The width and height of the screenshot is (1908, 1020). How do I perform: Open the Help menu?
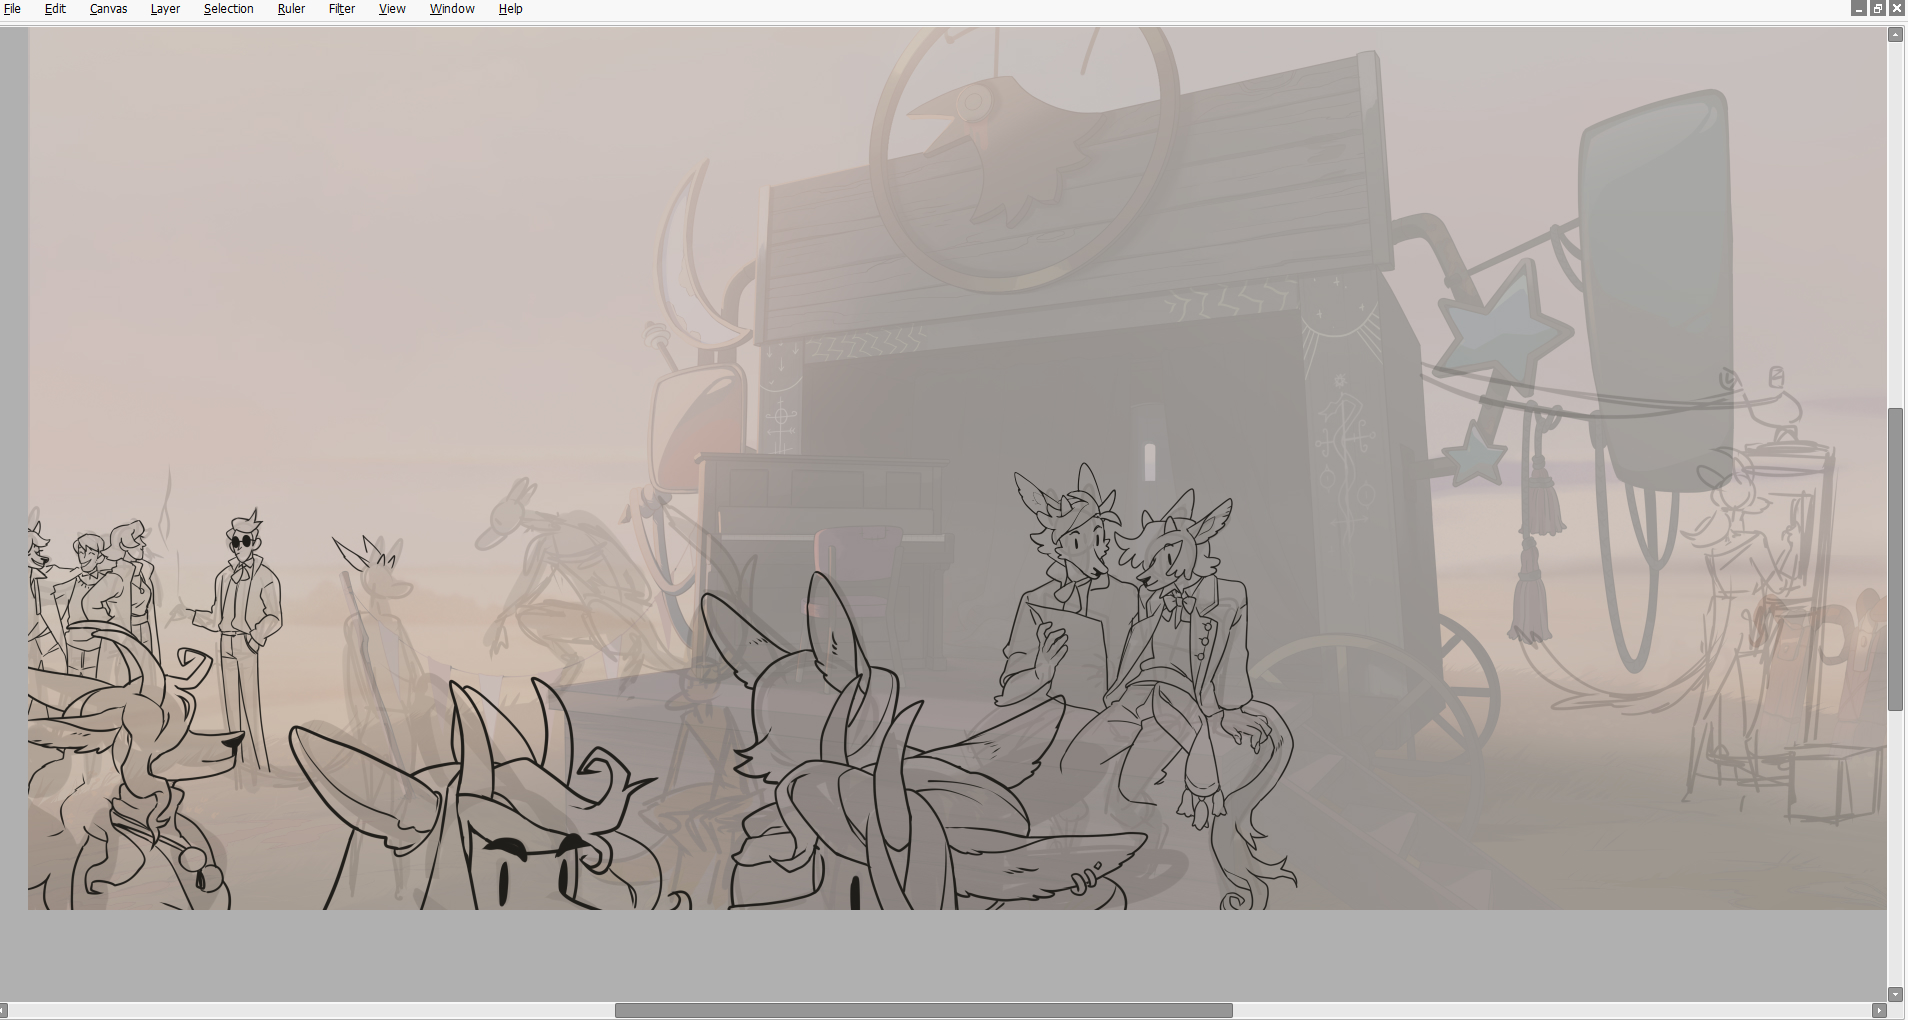[510, 9]
